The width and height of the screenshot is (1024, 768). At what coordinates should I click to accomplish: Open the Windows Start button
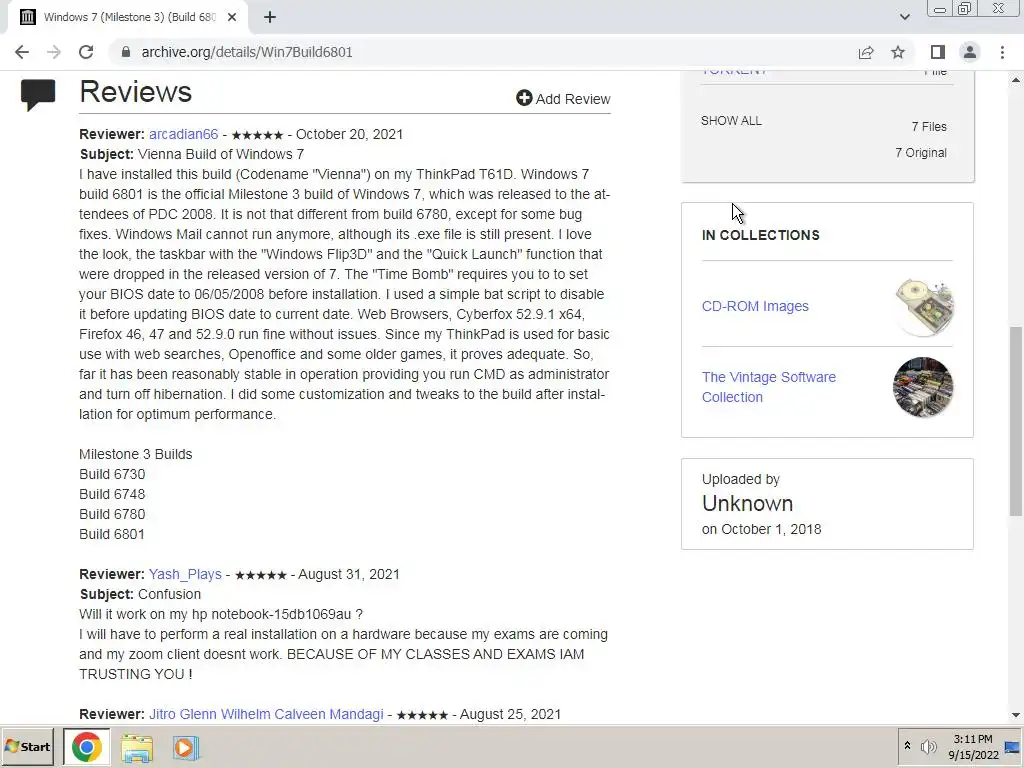(x=27, y=747)
